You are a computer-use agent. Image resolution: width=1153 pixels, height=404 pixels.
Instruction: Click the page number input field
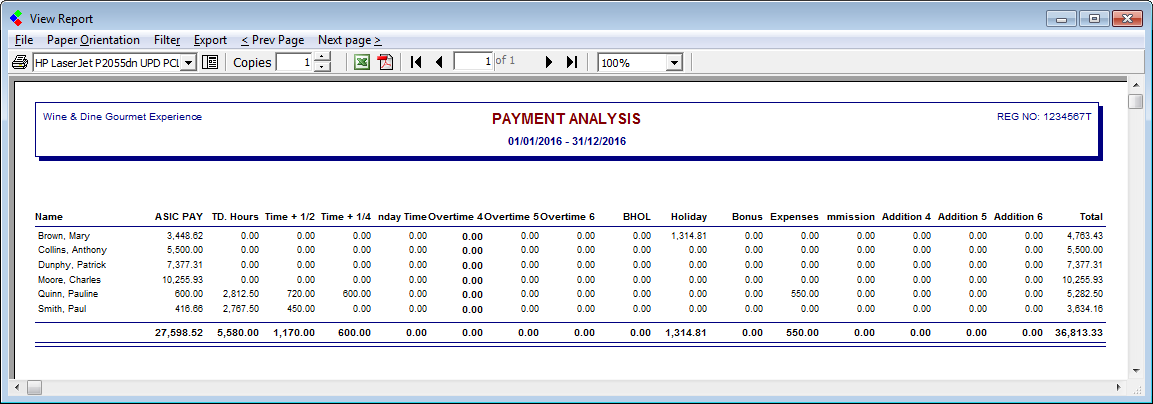point(473,63)
